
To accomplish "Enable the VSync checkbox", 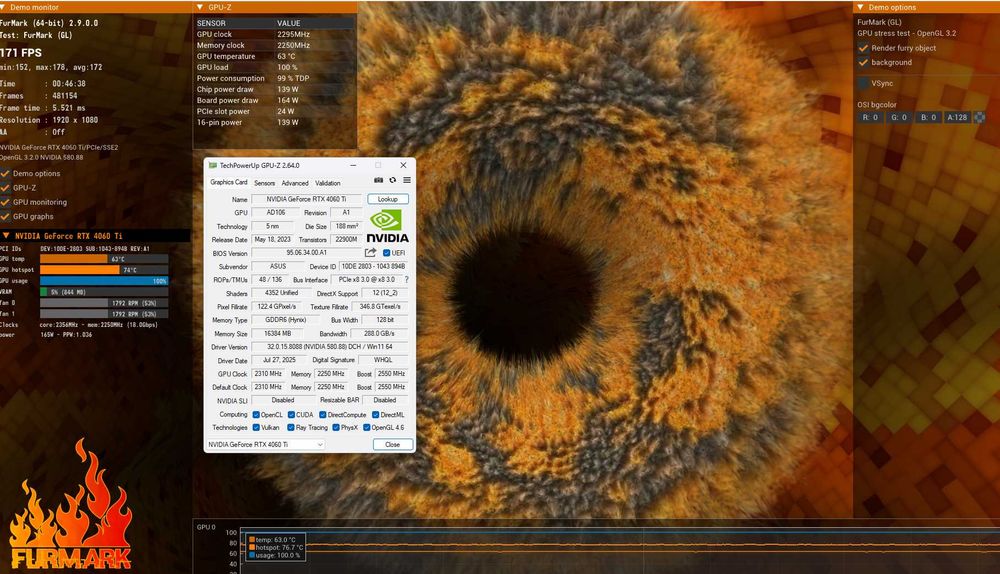I will pyautogui.click(x=864, y=83).
